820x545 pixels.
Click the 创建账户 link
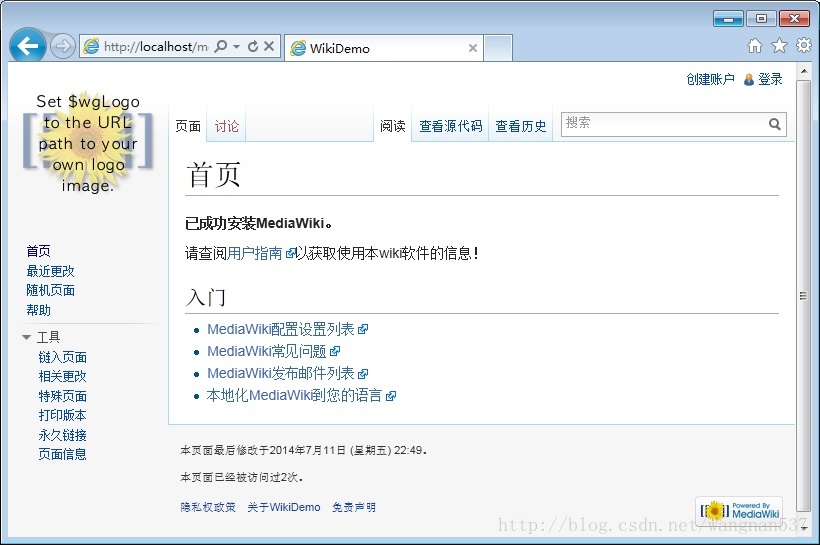coord(710,79)
